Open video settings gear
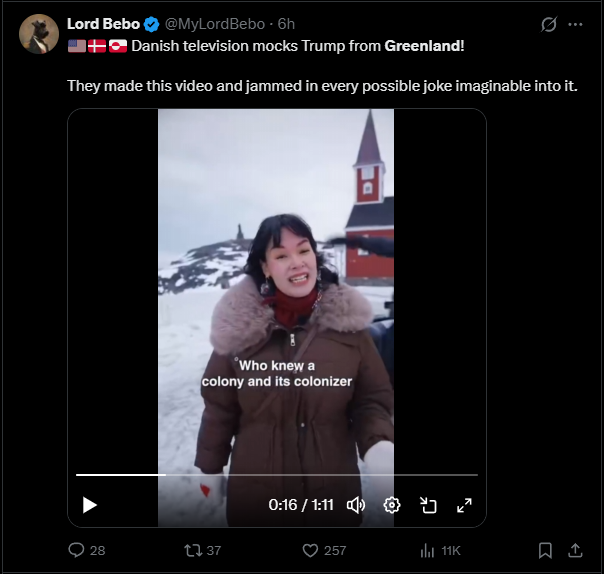 [392, 505]
